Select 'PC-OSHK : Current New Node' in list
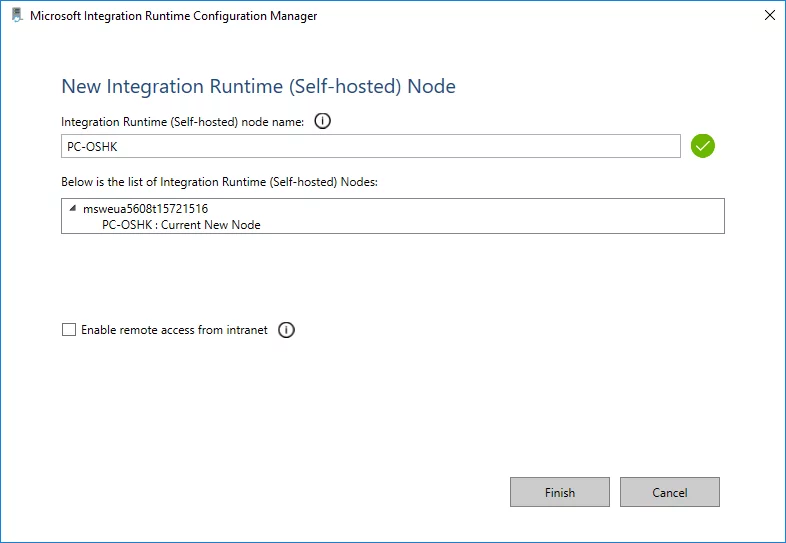This screenshot has height=543, width=786. pos(181,225)
